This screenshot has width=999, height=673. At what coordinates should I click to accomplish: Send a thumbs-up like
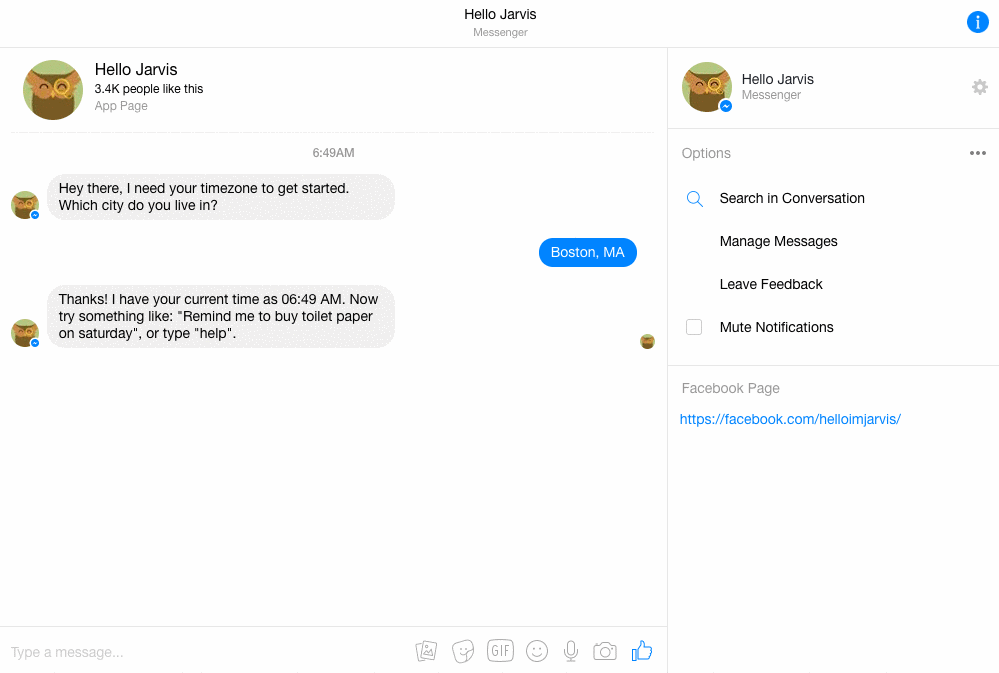point(642,651)
